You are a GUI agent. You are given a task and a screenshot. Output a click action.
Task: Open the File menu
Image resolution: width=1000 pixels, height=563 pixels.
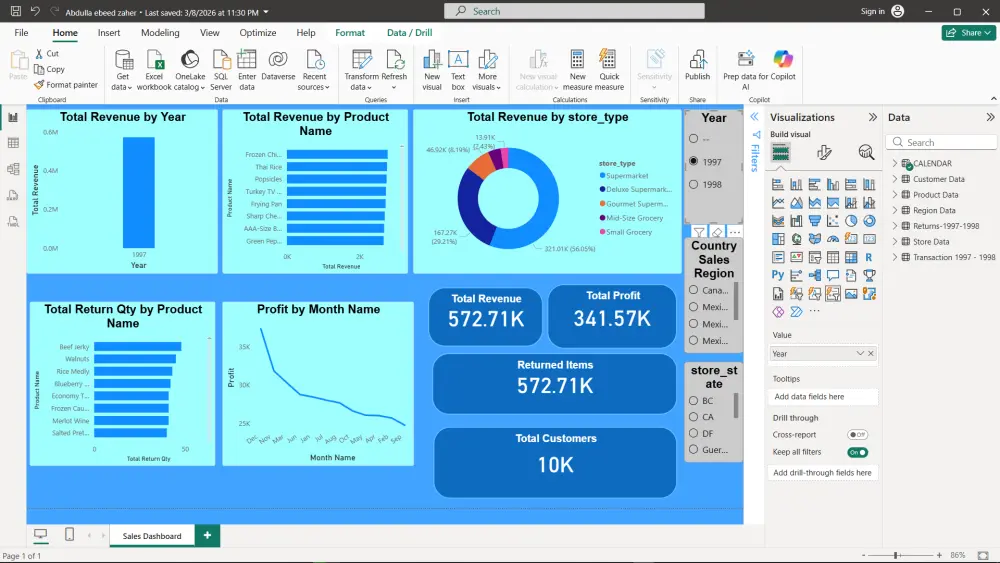tap(21, 33)
